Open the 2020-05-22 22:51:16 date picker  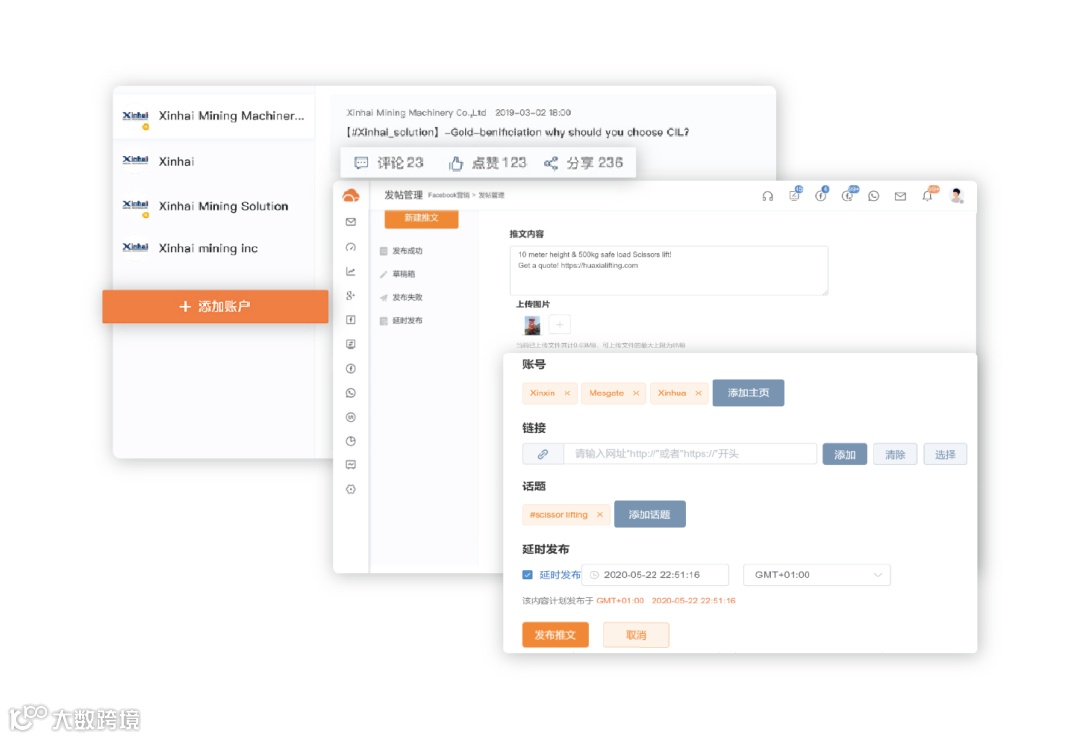(655, 574)
